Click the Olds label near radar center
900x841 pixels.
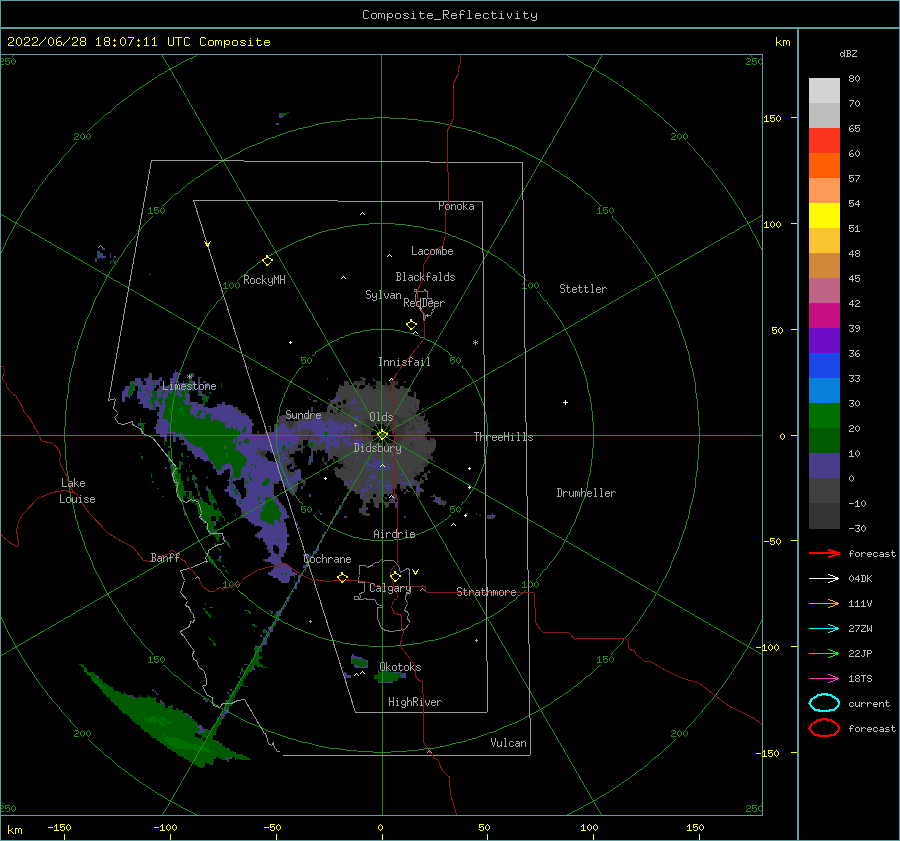point(381,417)
